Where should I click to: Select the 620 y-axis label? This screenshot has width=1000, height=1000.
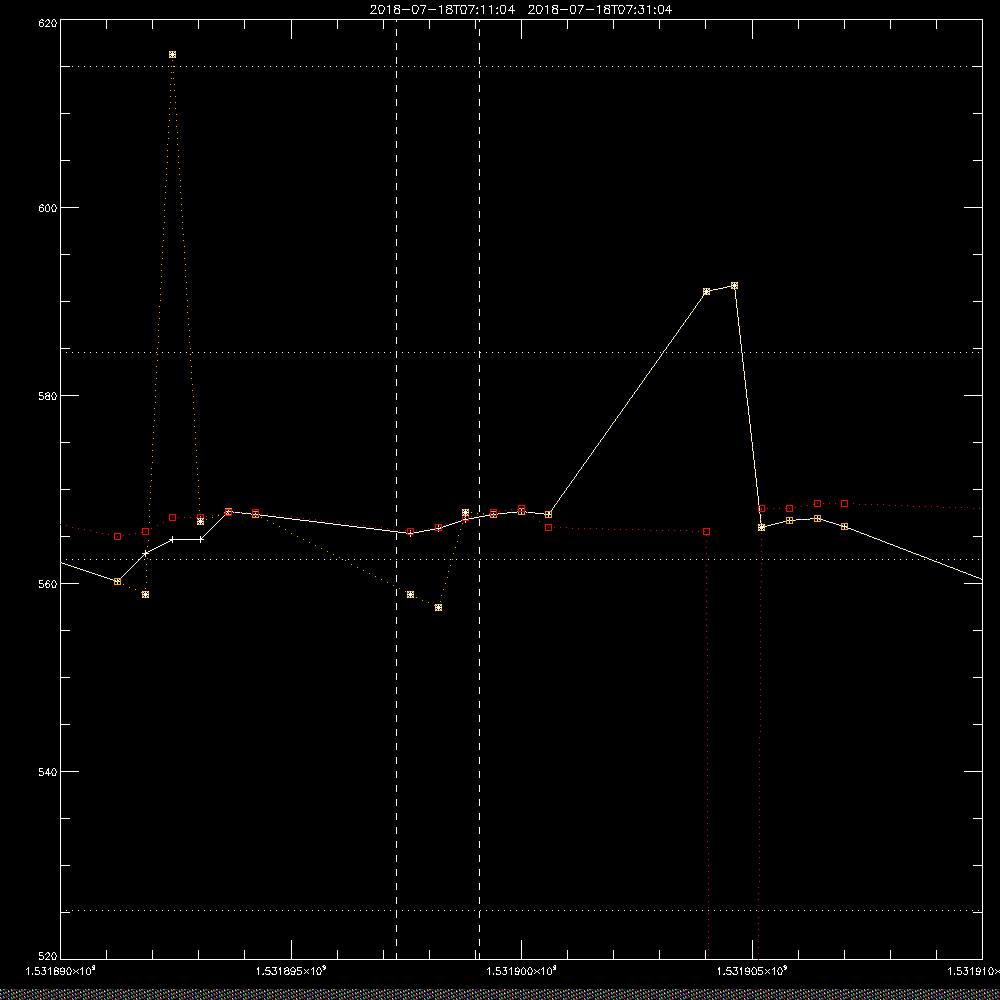(x=48, y=22)
